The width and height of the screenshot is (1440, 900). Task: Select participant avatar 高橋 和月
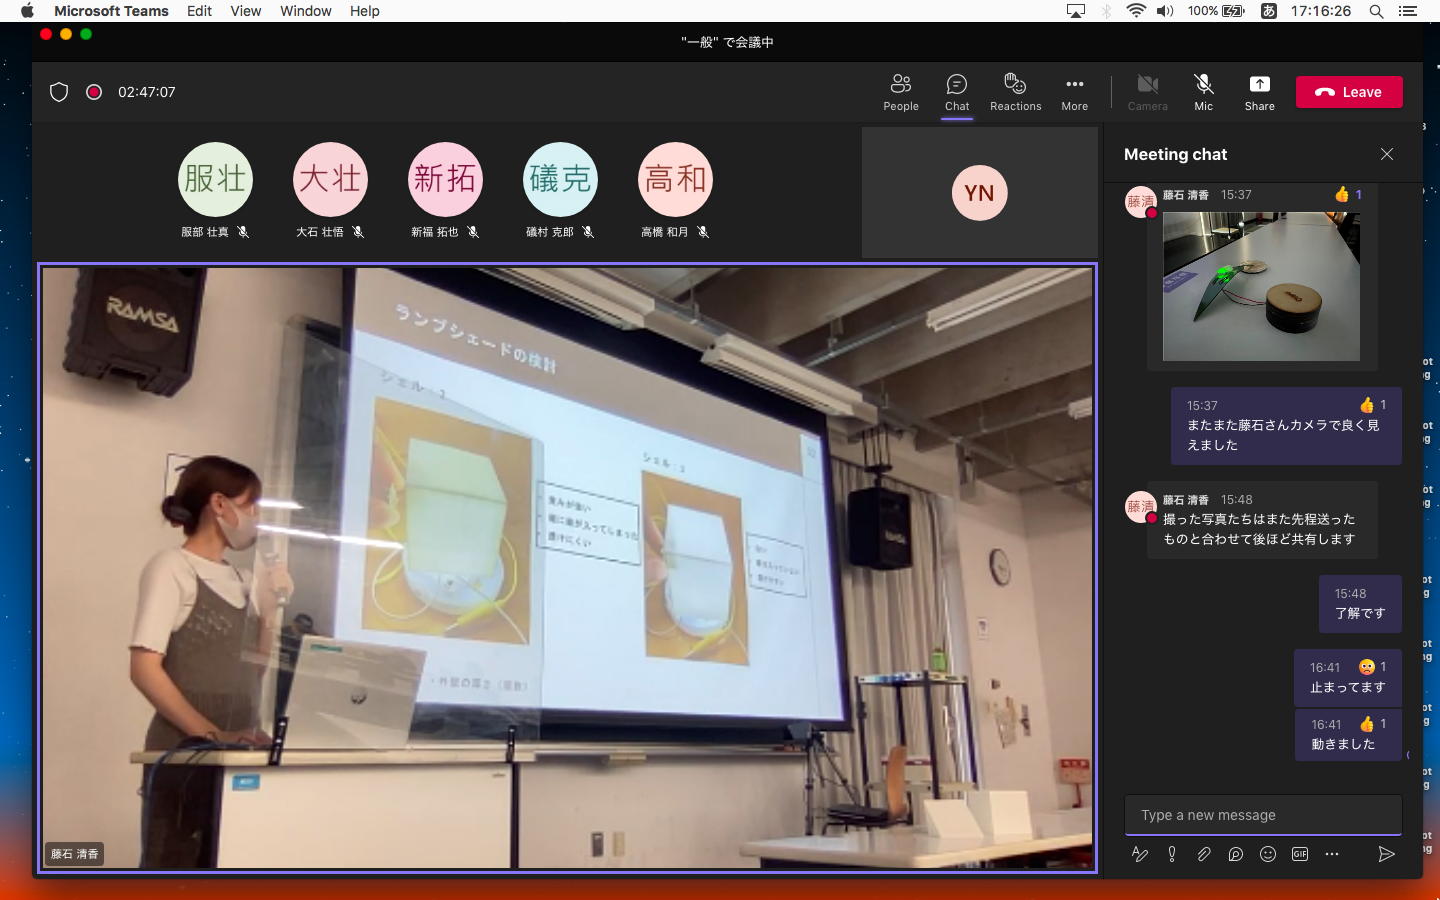pos(675,179)
